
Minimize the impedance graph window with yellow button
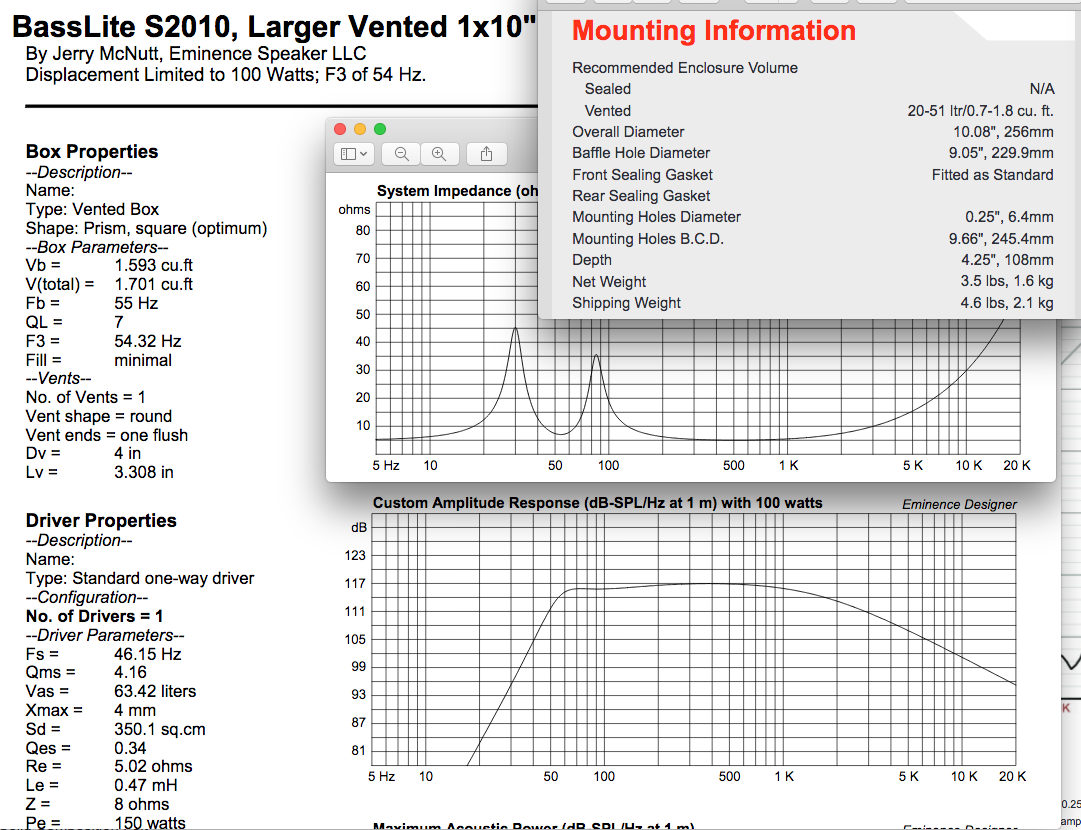[360, 129]
